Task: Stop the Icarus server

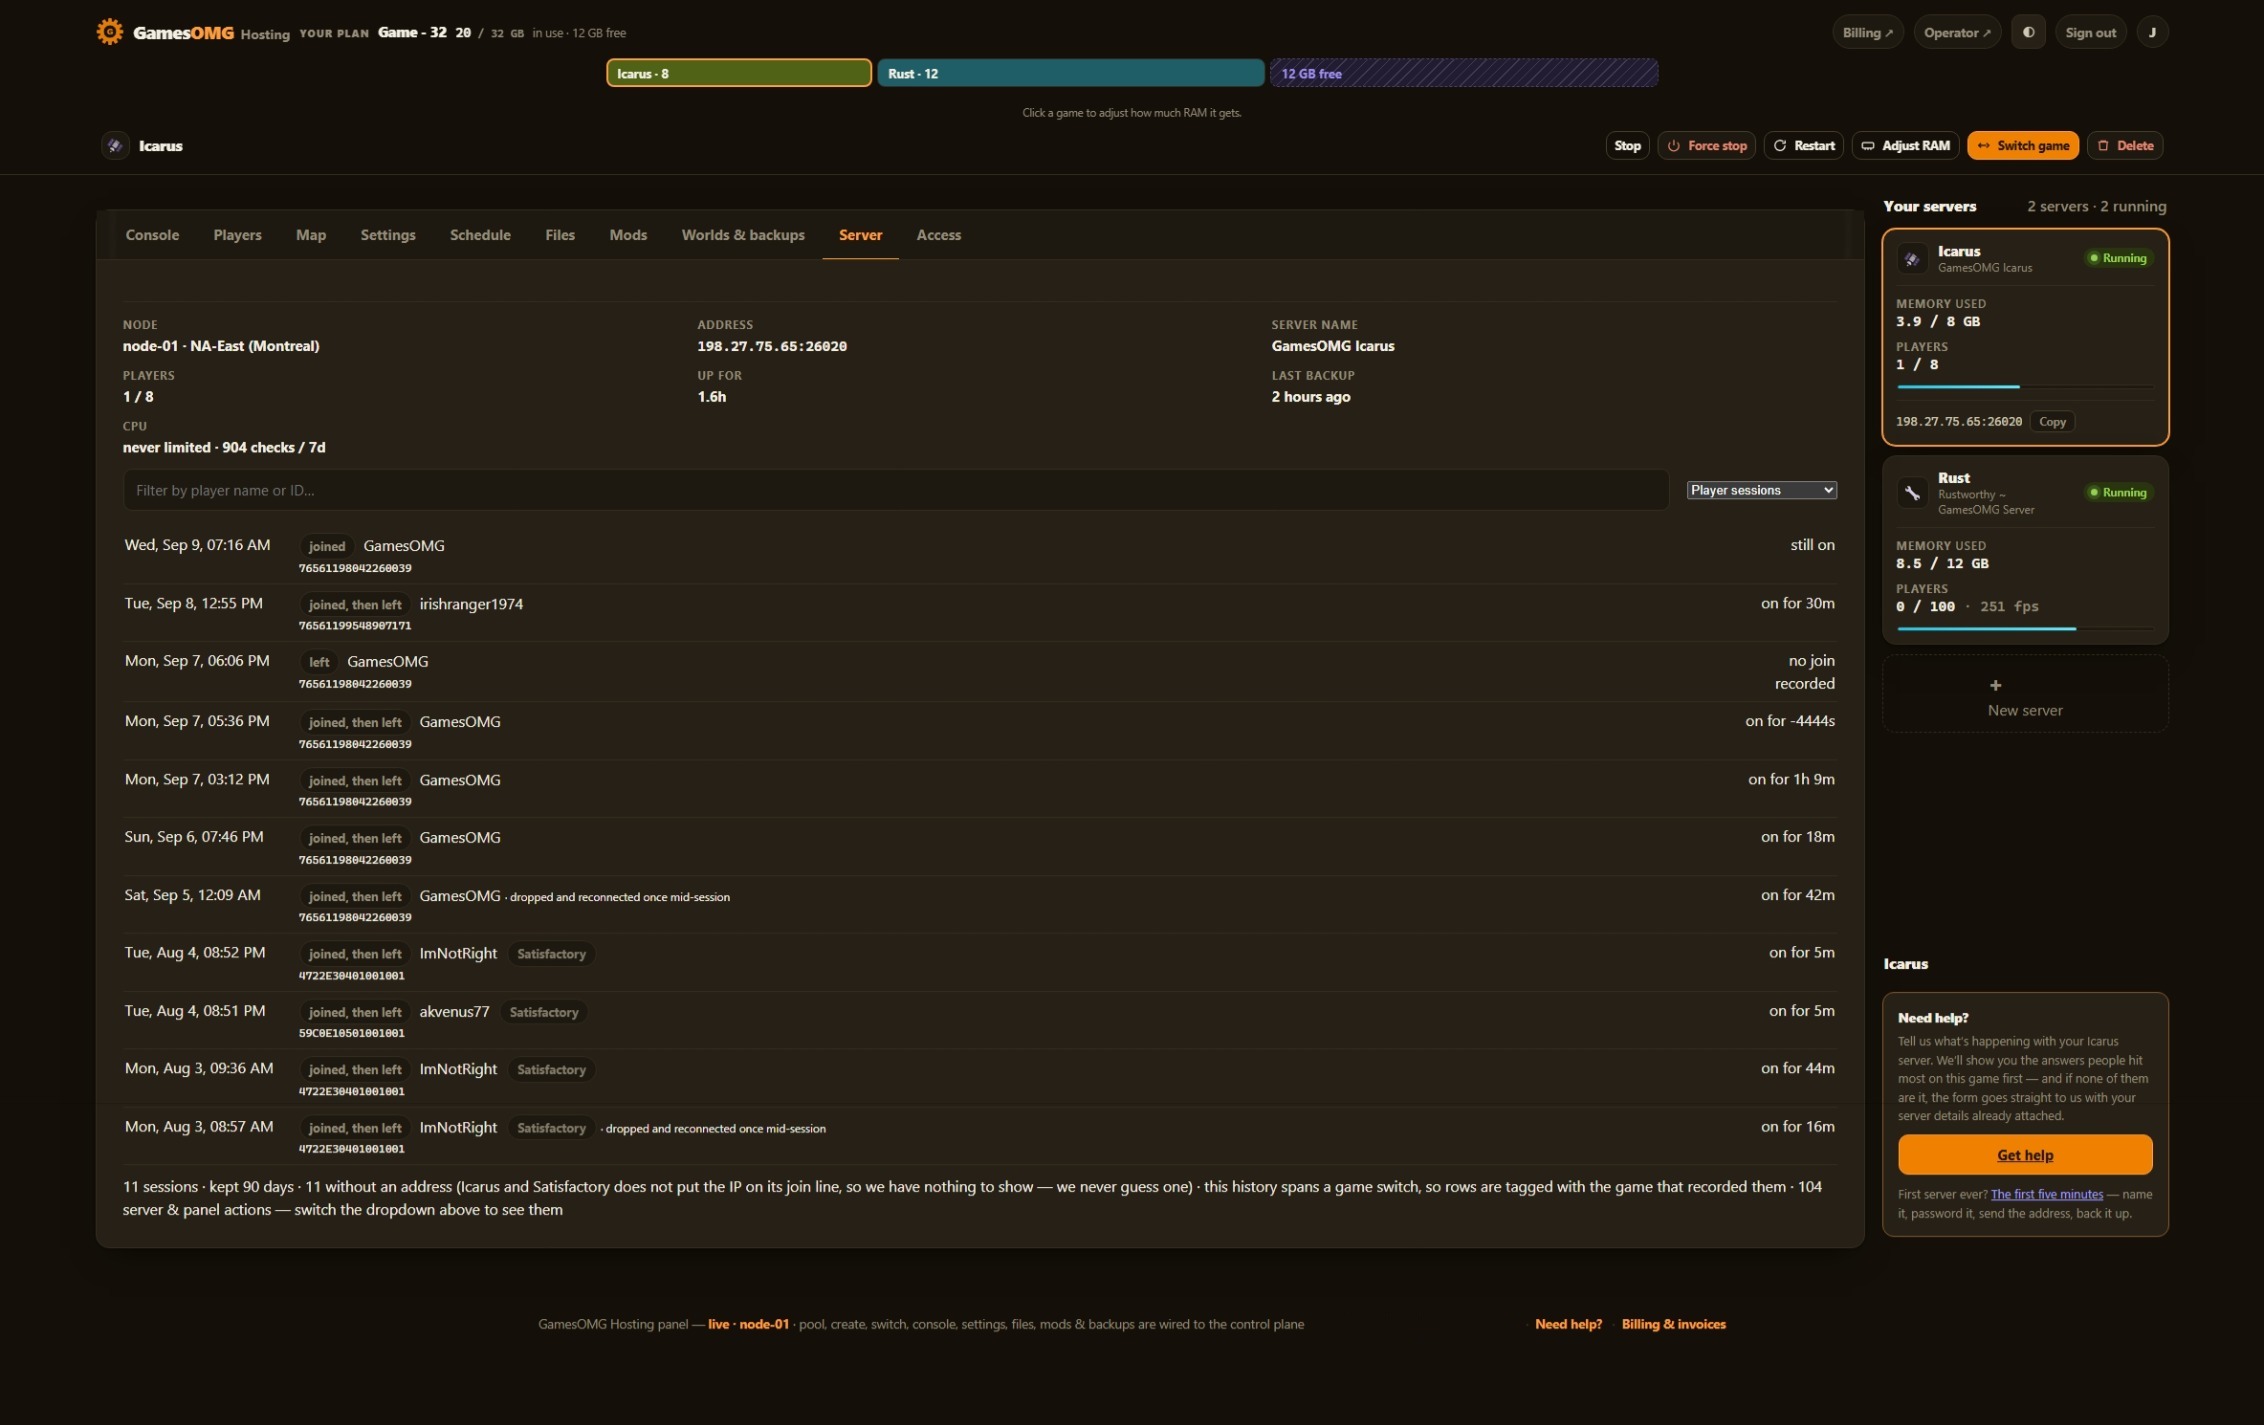Action: click(x=1627, y=145)
